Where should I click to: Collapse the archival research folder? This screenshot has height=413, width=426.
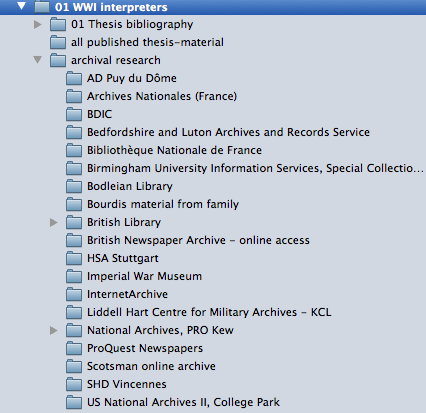tap(38, 60)
